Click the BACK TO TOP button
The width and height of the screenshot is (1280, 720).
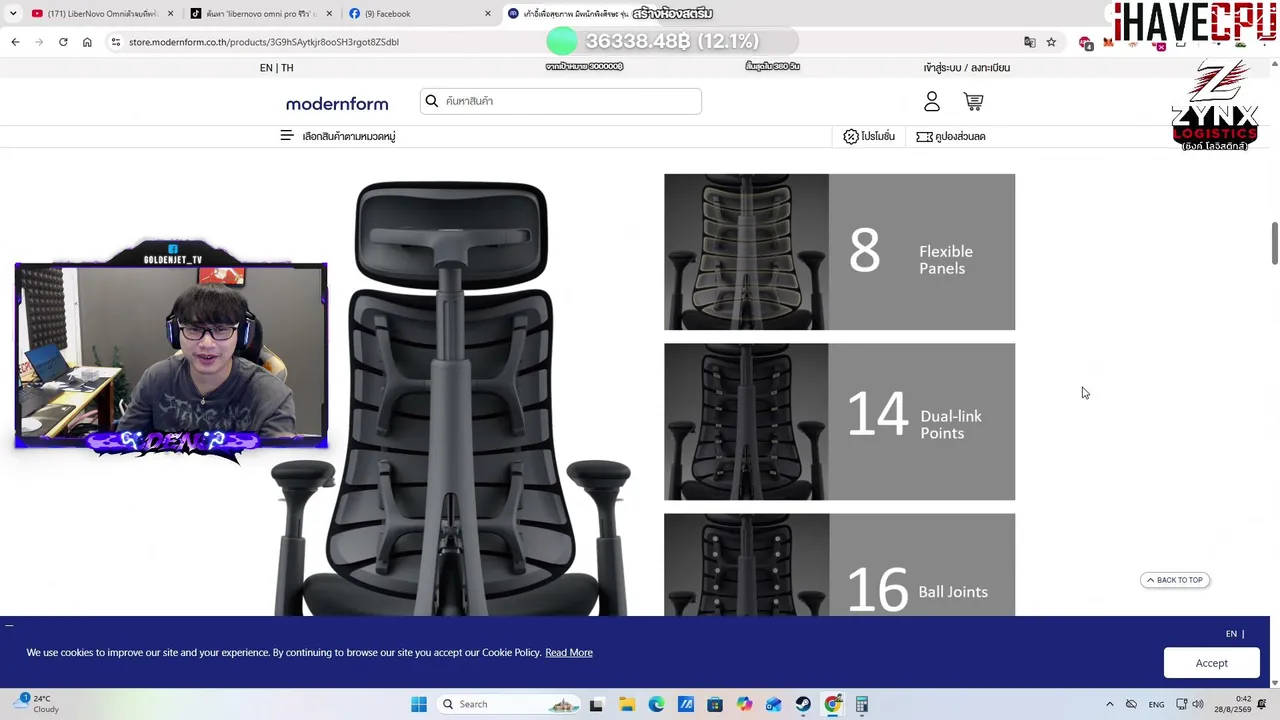(1175, 580)
